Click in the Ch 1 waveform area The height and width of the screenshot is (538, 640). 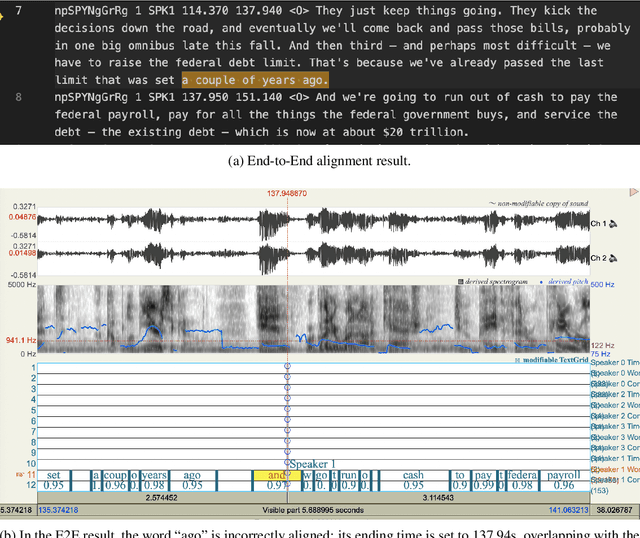pos(313,222)
